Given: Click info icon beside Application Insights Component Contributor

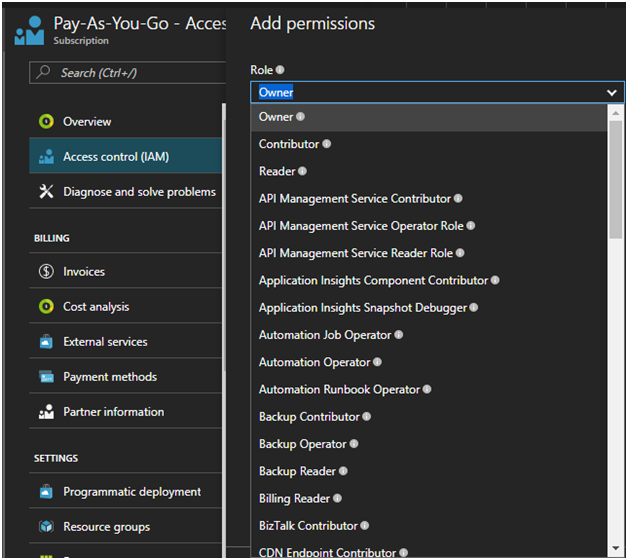Looking at the screenshot, I should (x=495, y=280).
